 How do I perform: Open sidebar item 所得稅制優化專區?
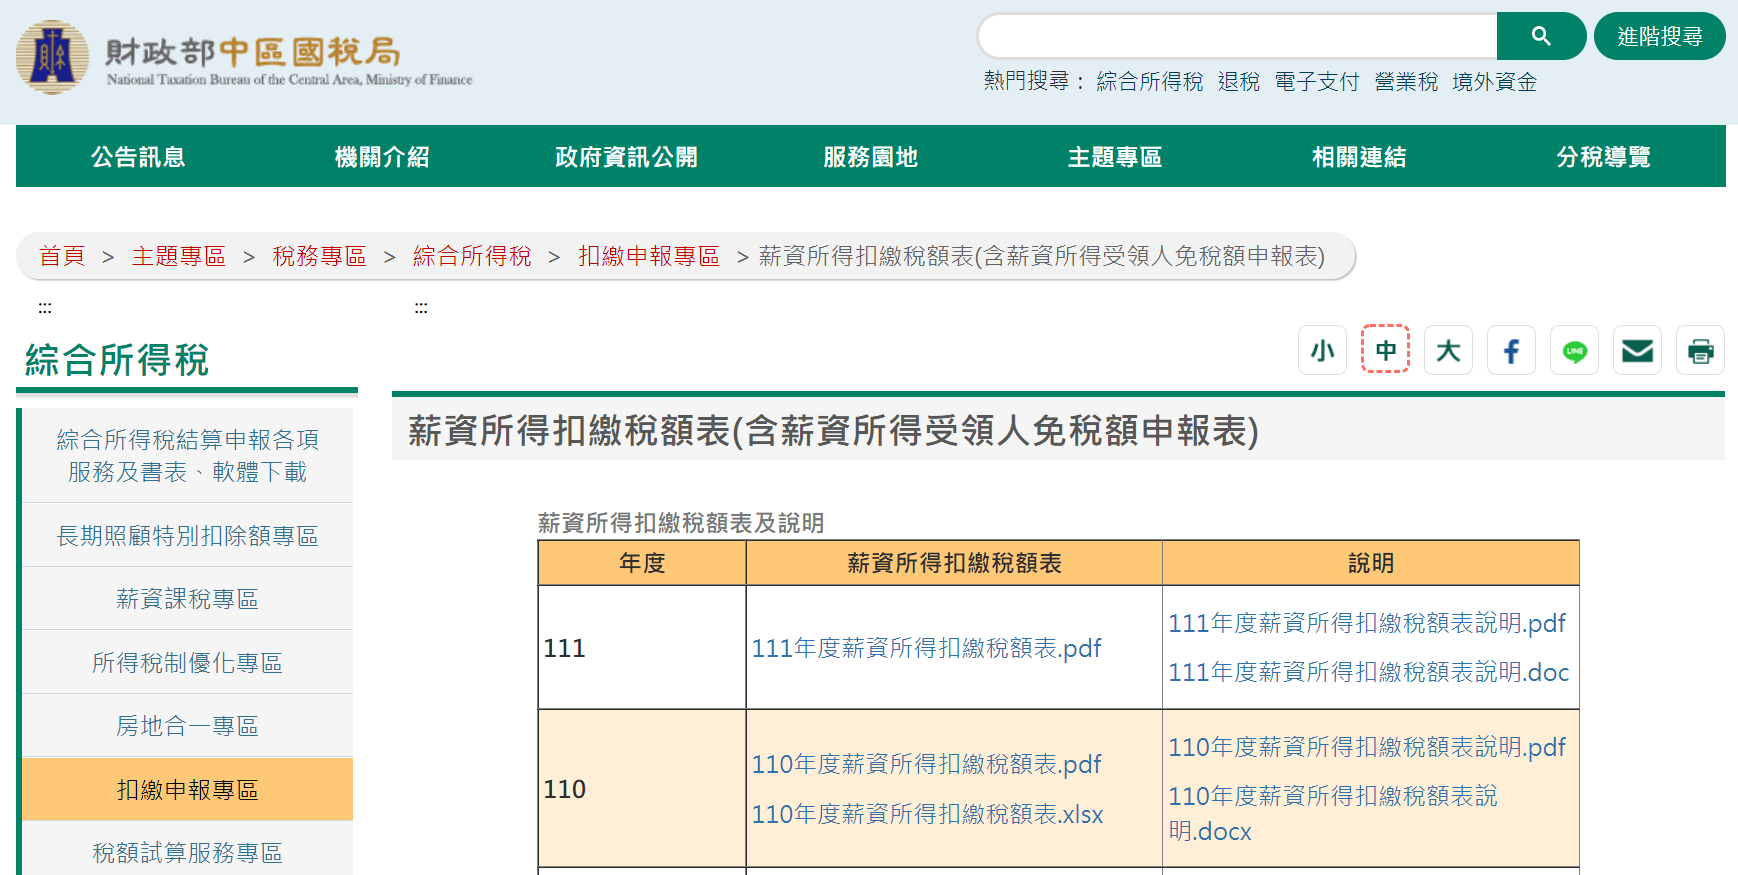point(188,662)
